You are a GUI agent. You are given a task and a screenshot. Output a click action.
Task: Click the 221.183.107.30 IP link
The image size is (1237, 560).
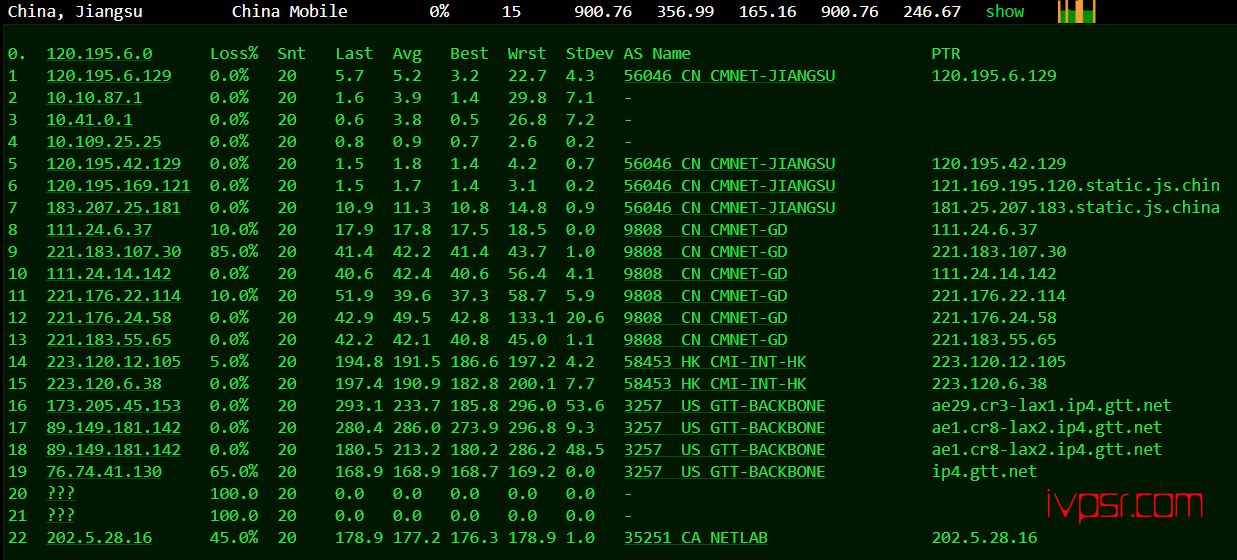(114, 252)
